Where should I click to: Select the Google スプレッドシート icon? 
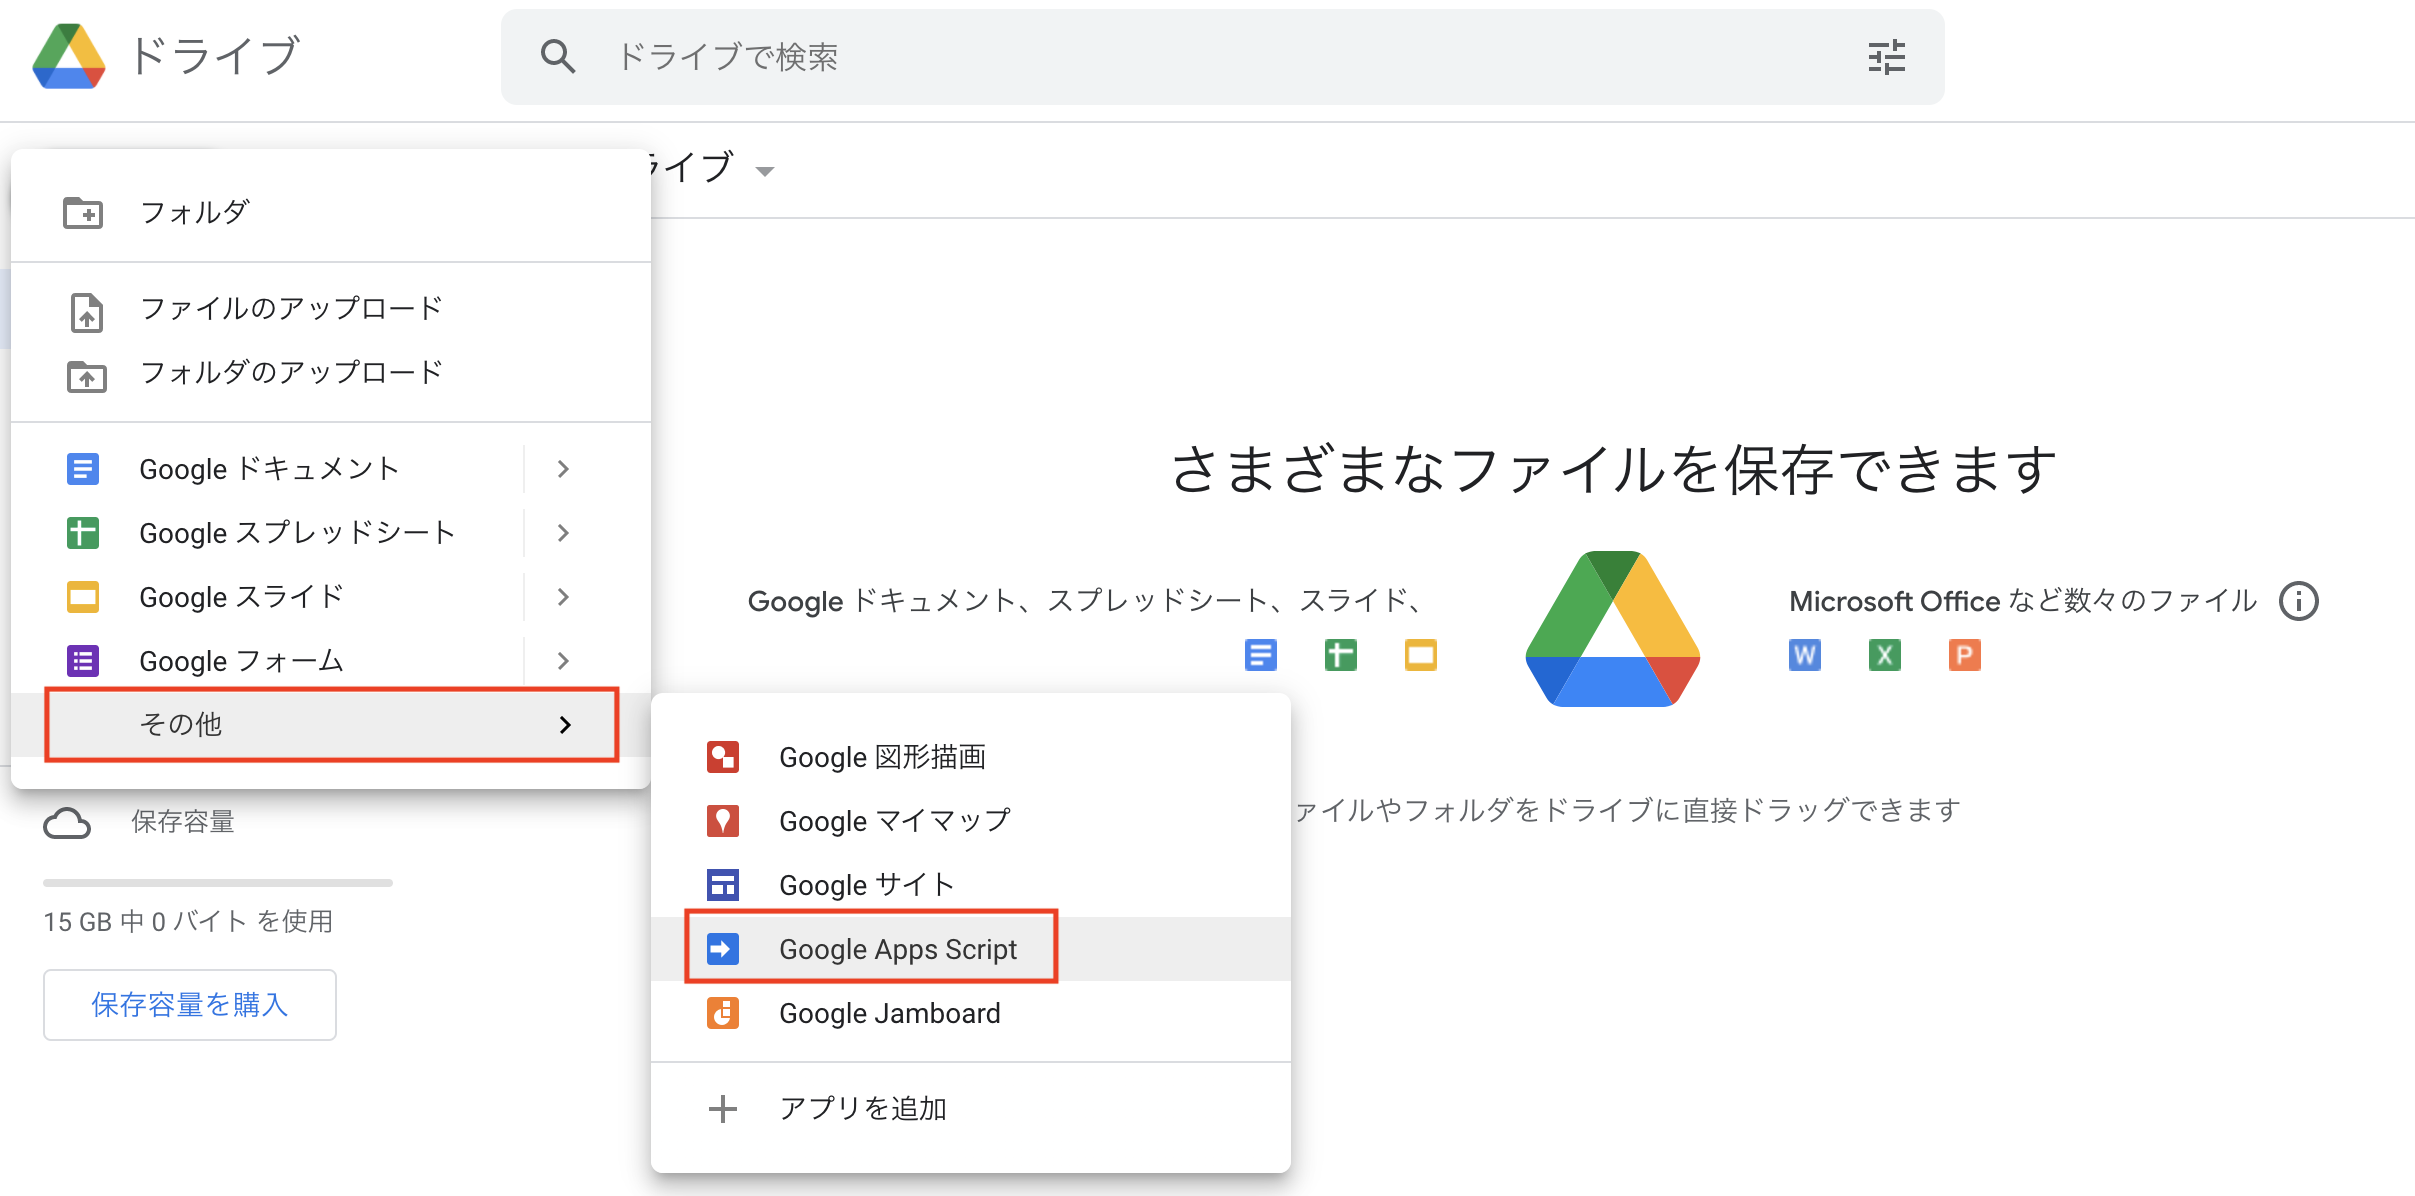click(x=82, y=532)
